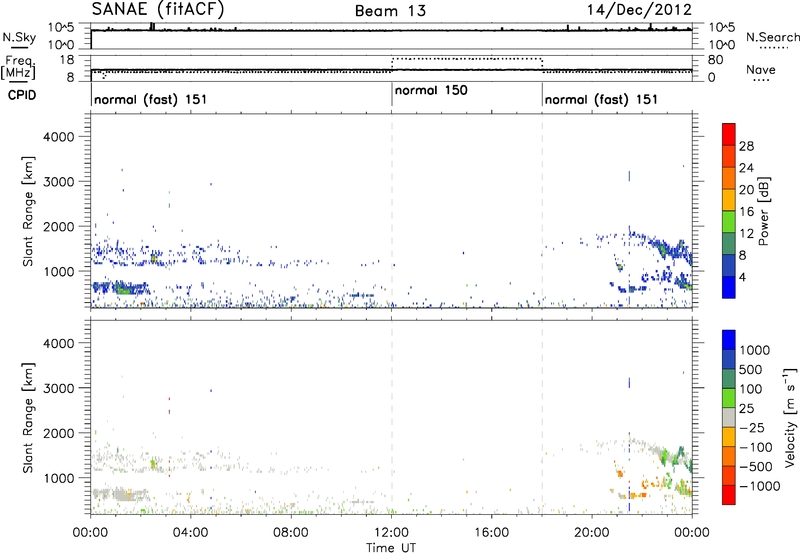Click the 'N.Sky' legend label
800x554 pixels.
19,37
